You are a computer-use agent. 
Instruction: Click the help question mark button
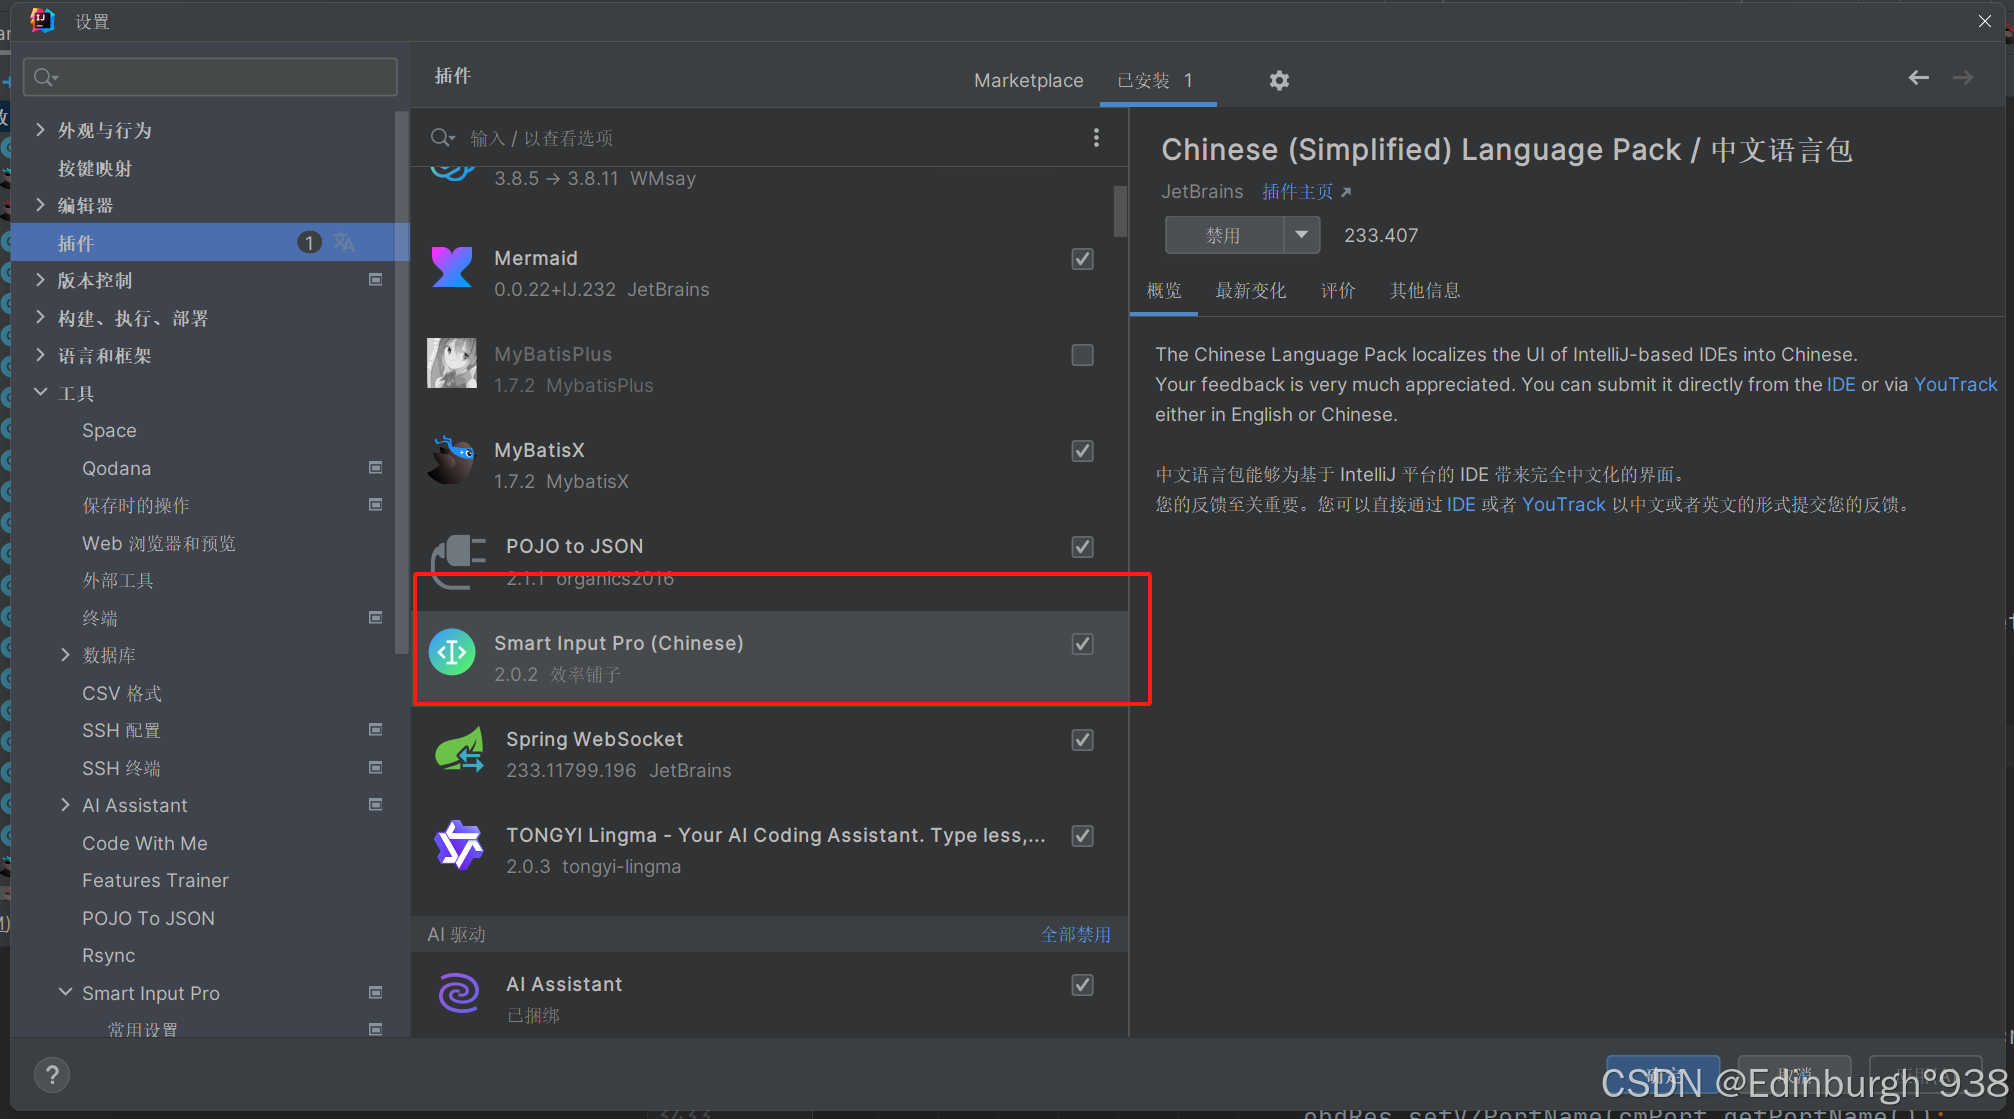coord(52,1075)
